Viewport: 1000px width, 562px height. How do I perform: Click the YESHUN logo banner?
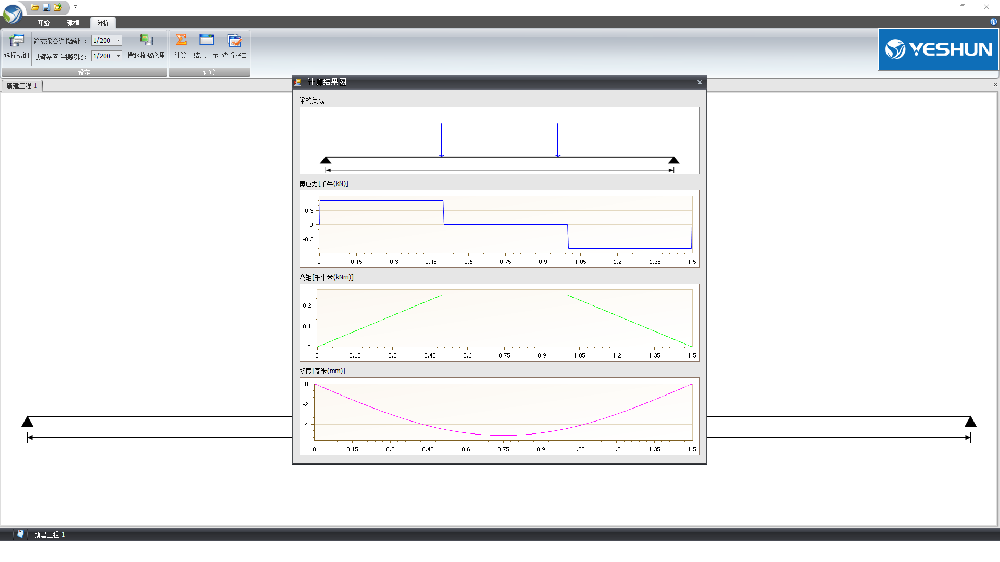click(937, 50)
